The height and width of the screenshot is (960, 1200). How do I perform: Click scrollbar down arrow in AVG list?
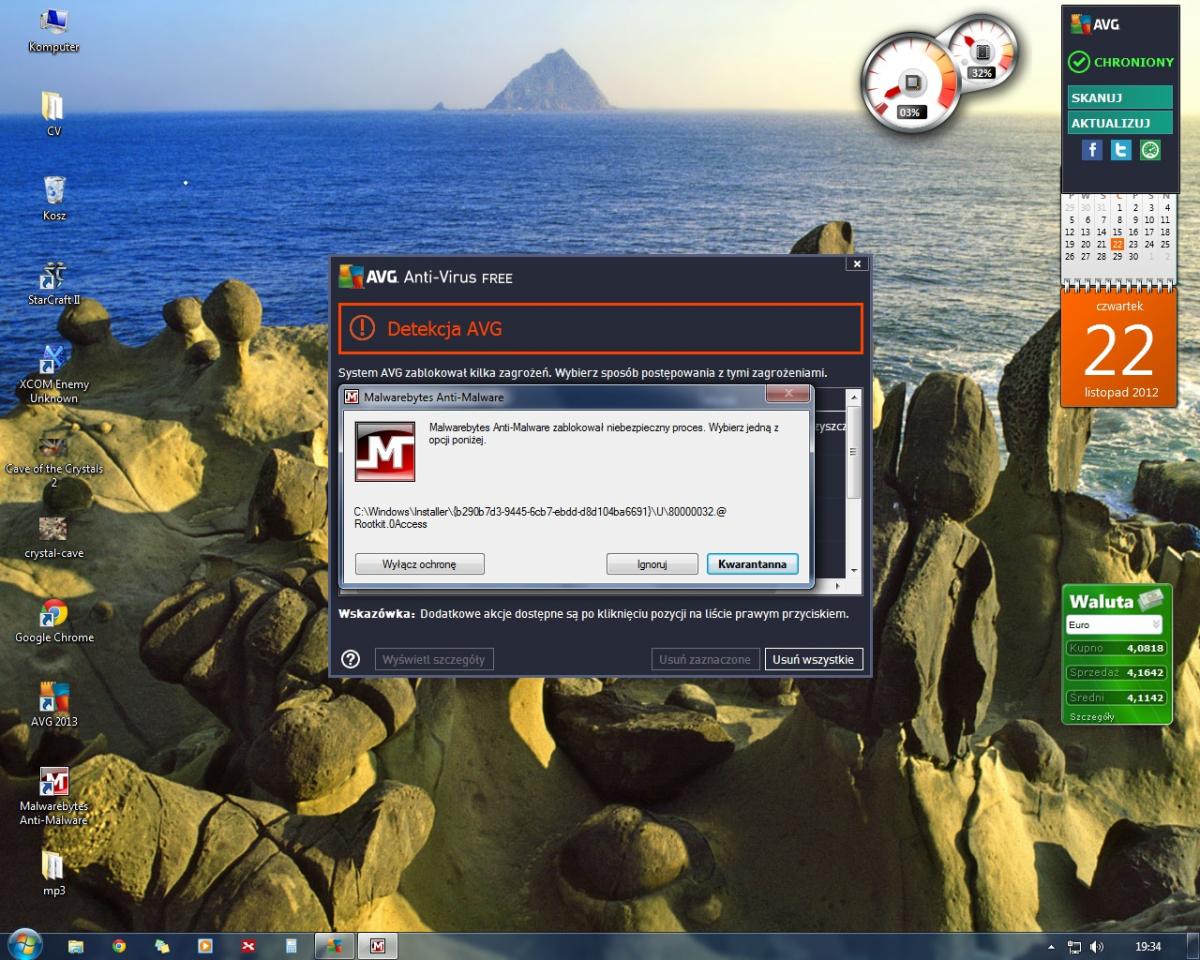pos(853,571)
